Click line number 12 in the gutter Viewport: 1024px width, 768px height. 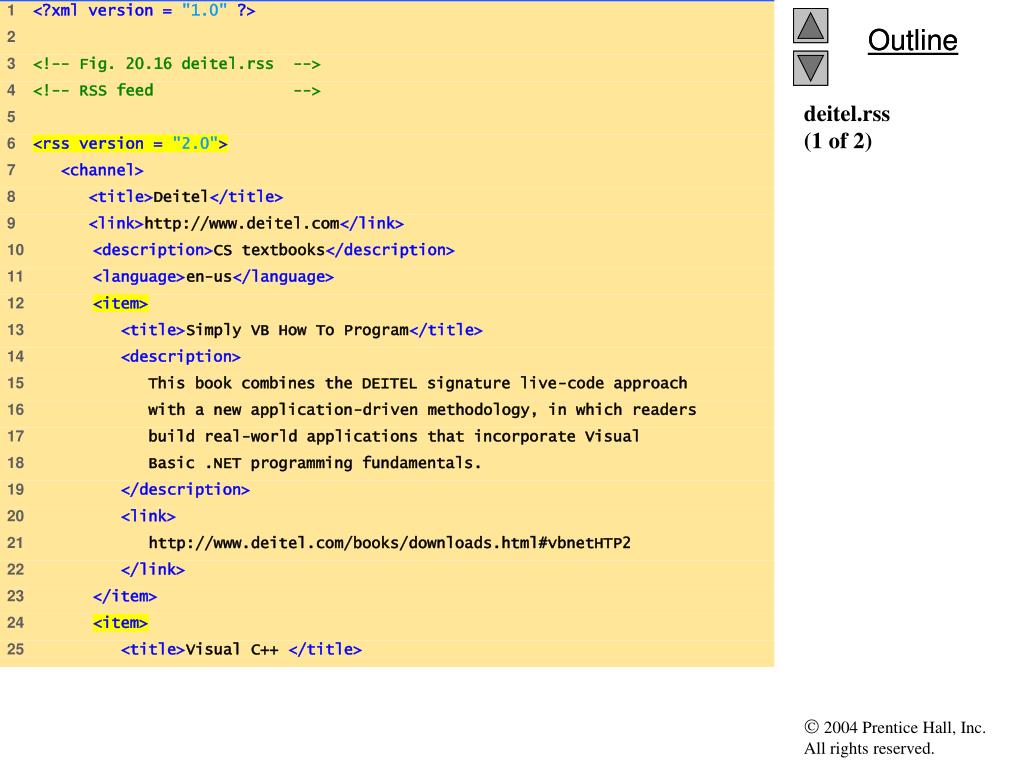click(15, 304)
